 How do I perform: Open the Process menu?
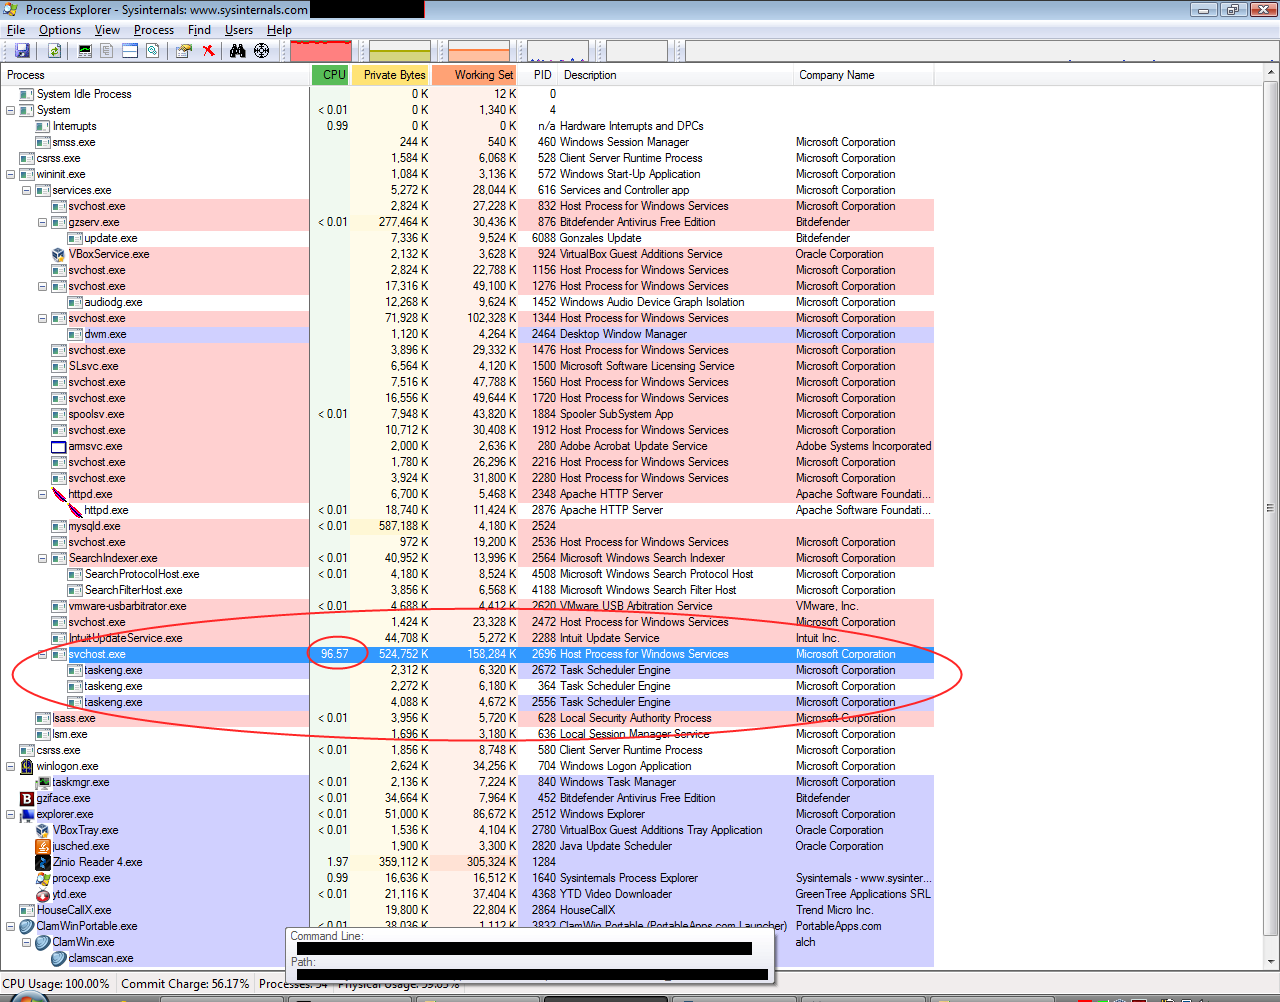154,30
